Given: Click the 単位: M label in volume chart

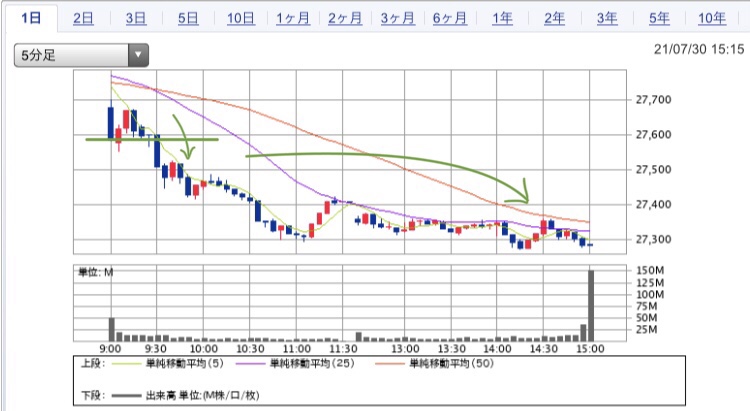Looking at the screenshot, I should click(x=96, y=272).
